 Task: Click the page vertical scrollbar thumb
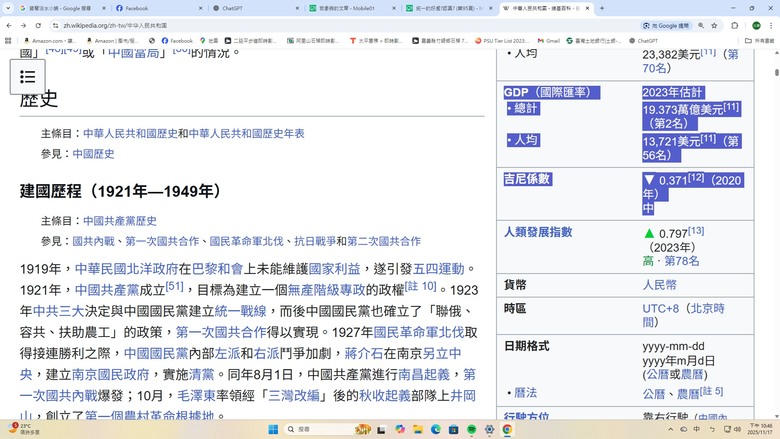(x=777, y=72)
